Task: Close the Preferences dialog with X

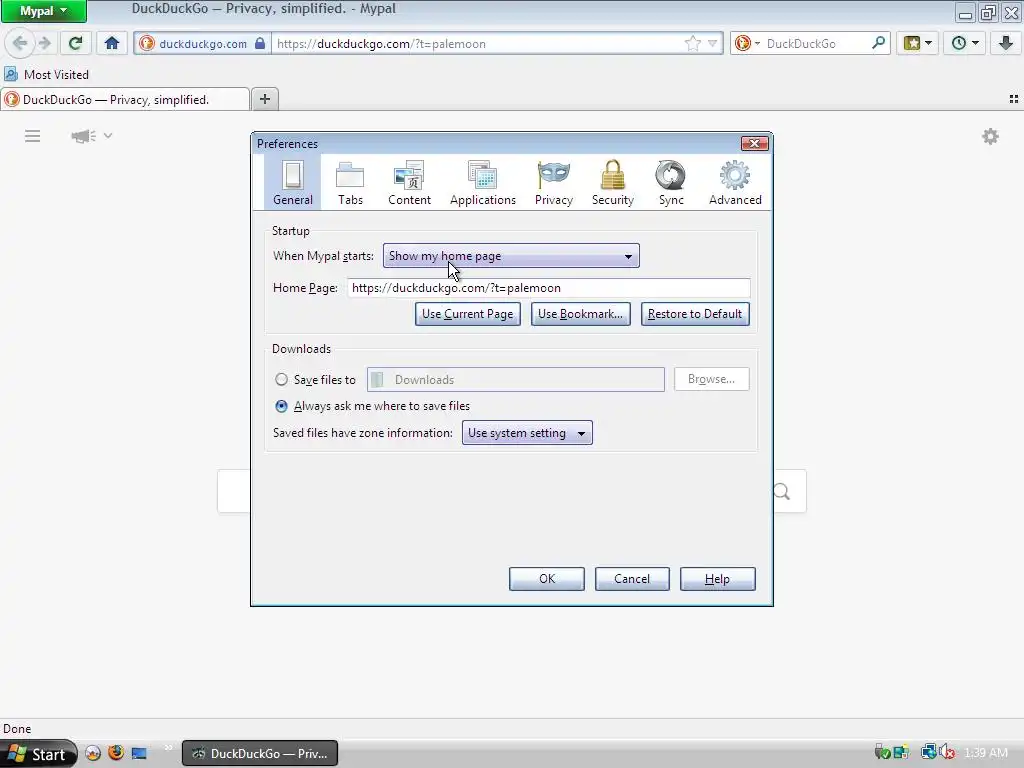Action: point(754,143)
